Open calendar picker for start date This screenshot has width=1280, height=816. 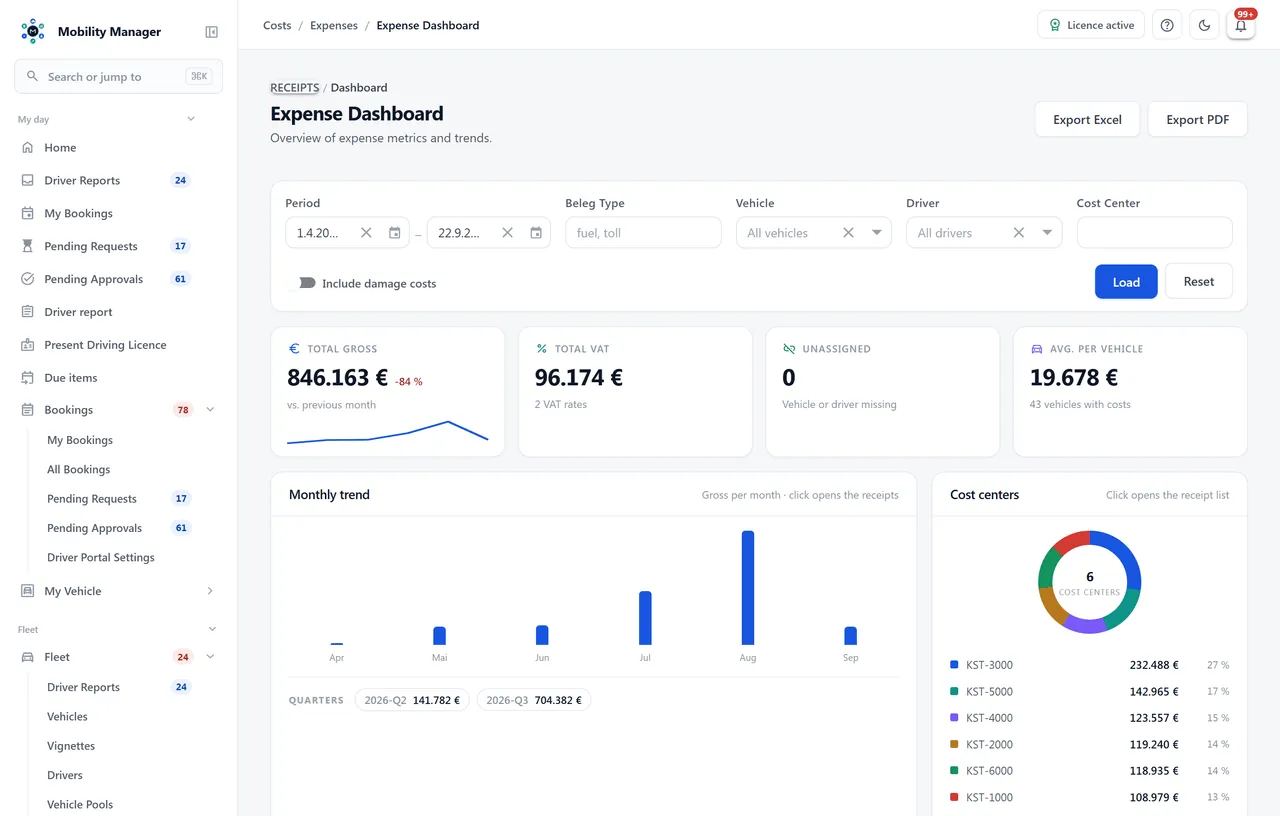pos(395,233)
